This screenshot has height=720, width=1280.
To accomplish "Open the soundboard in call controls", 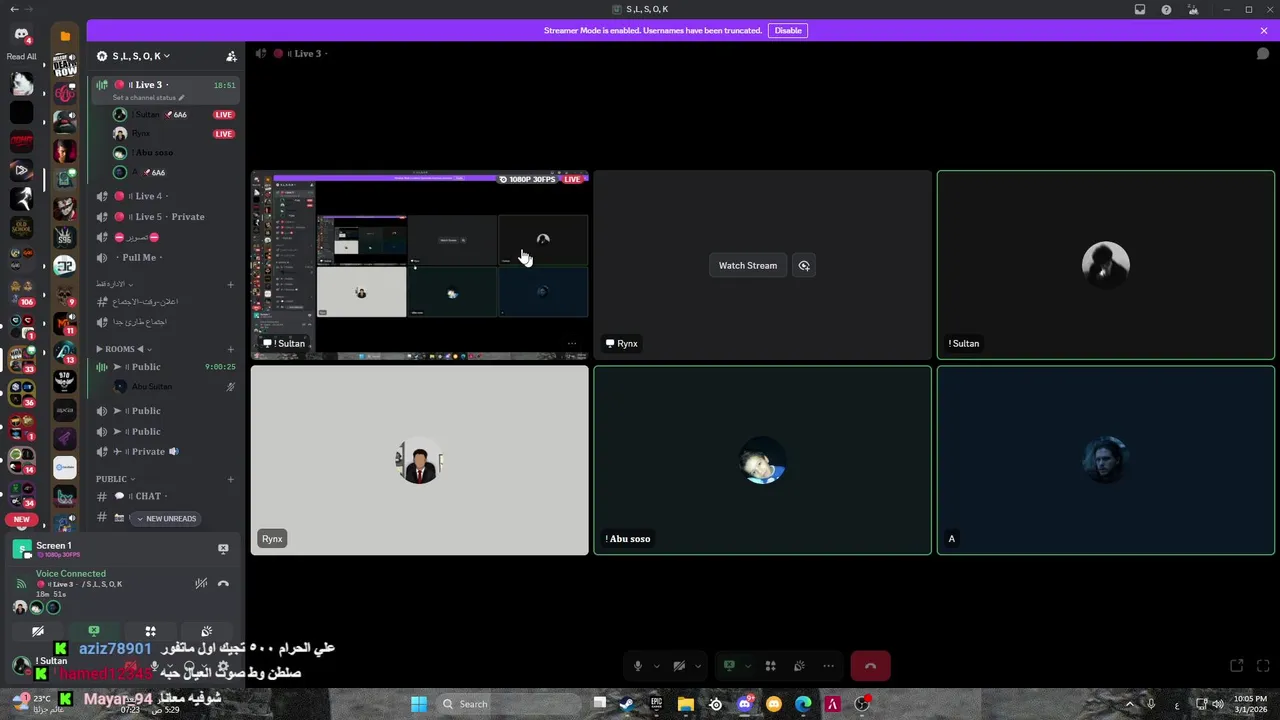I will point(799,666).
